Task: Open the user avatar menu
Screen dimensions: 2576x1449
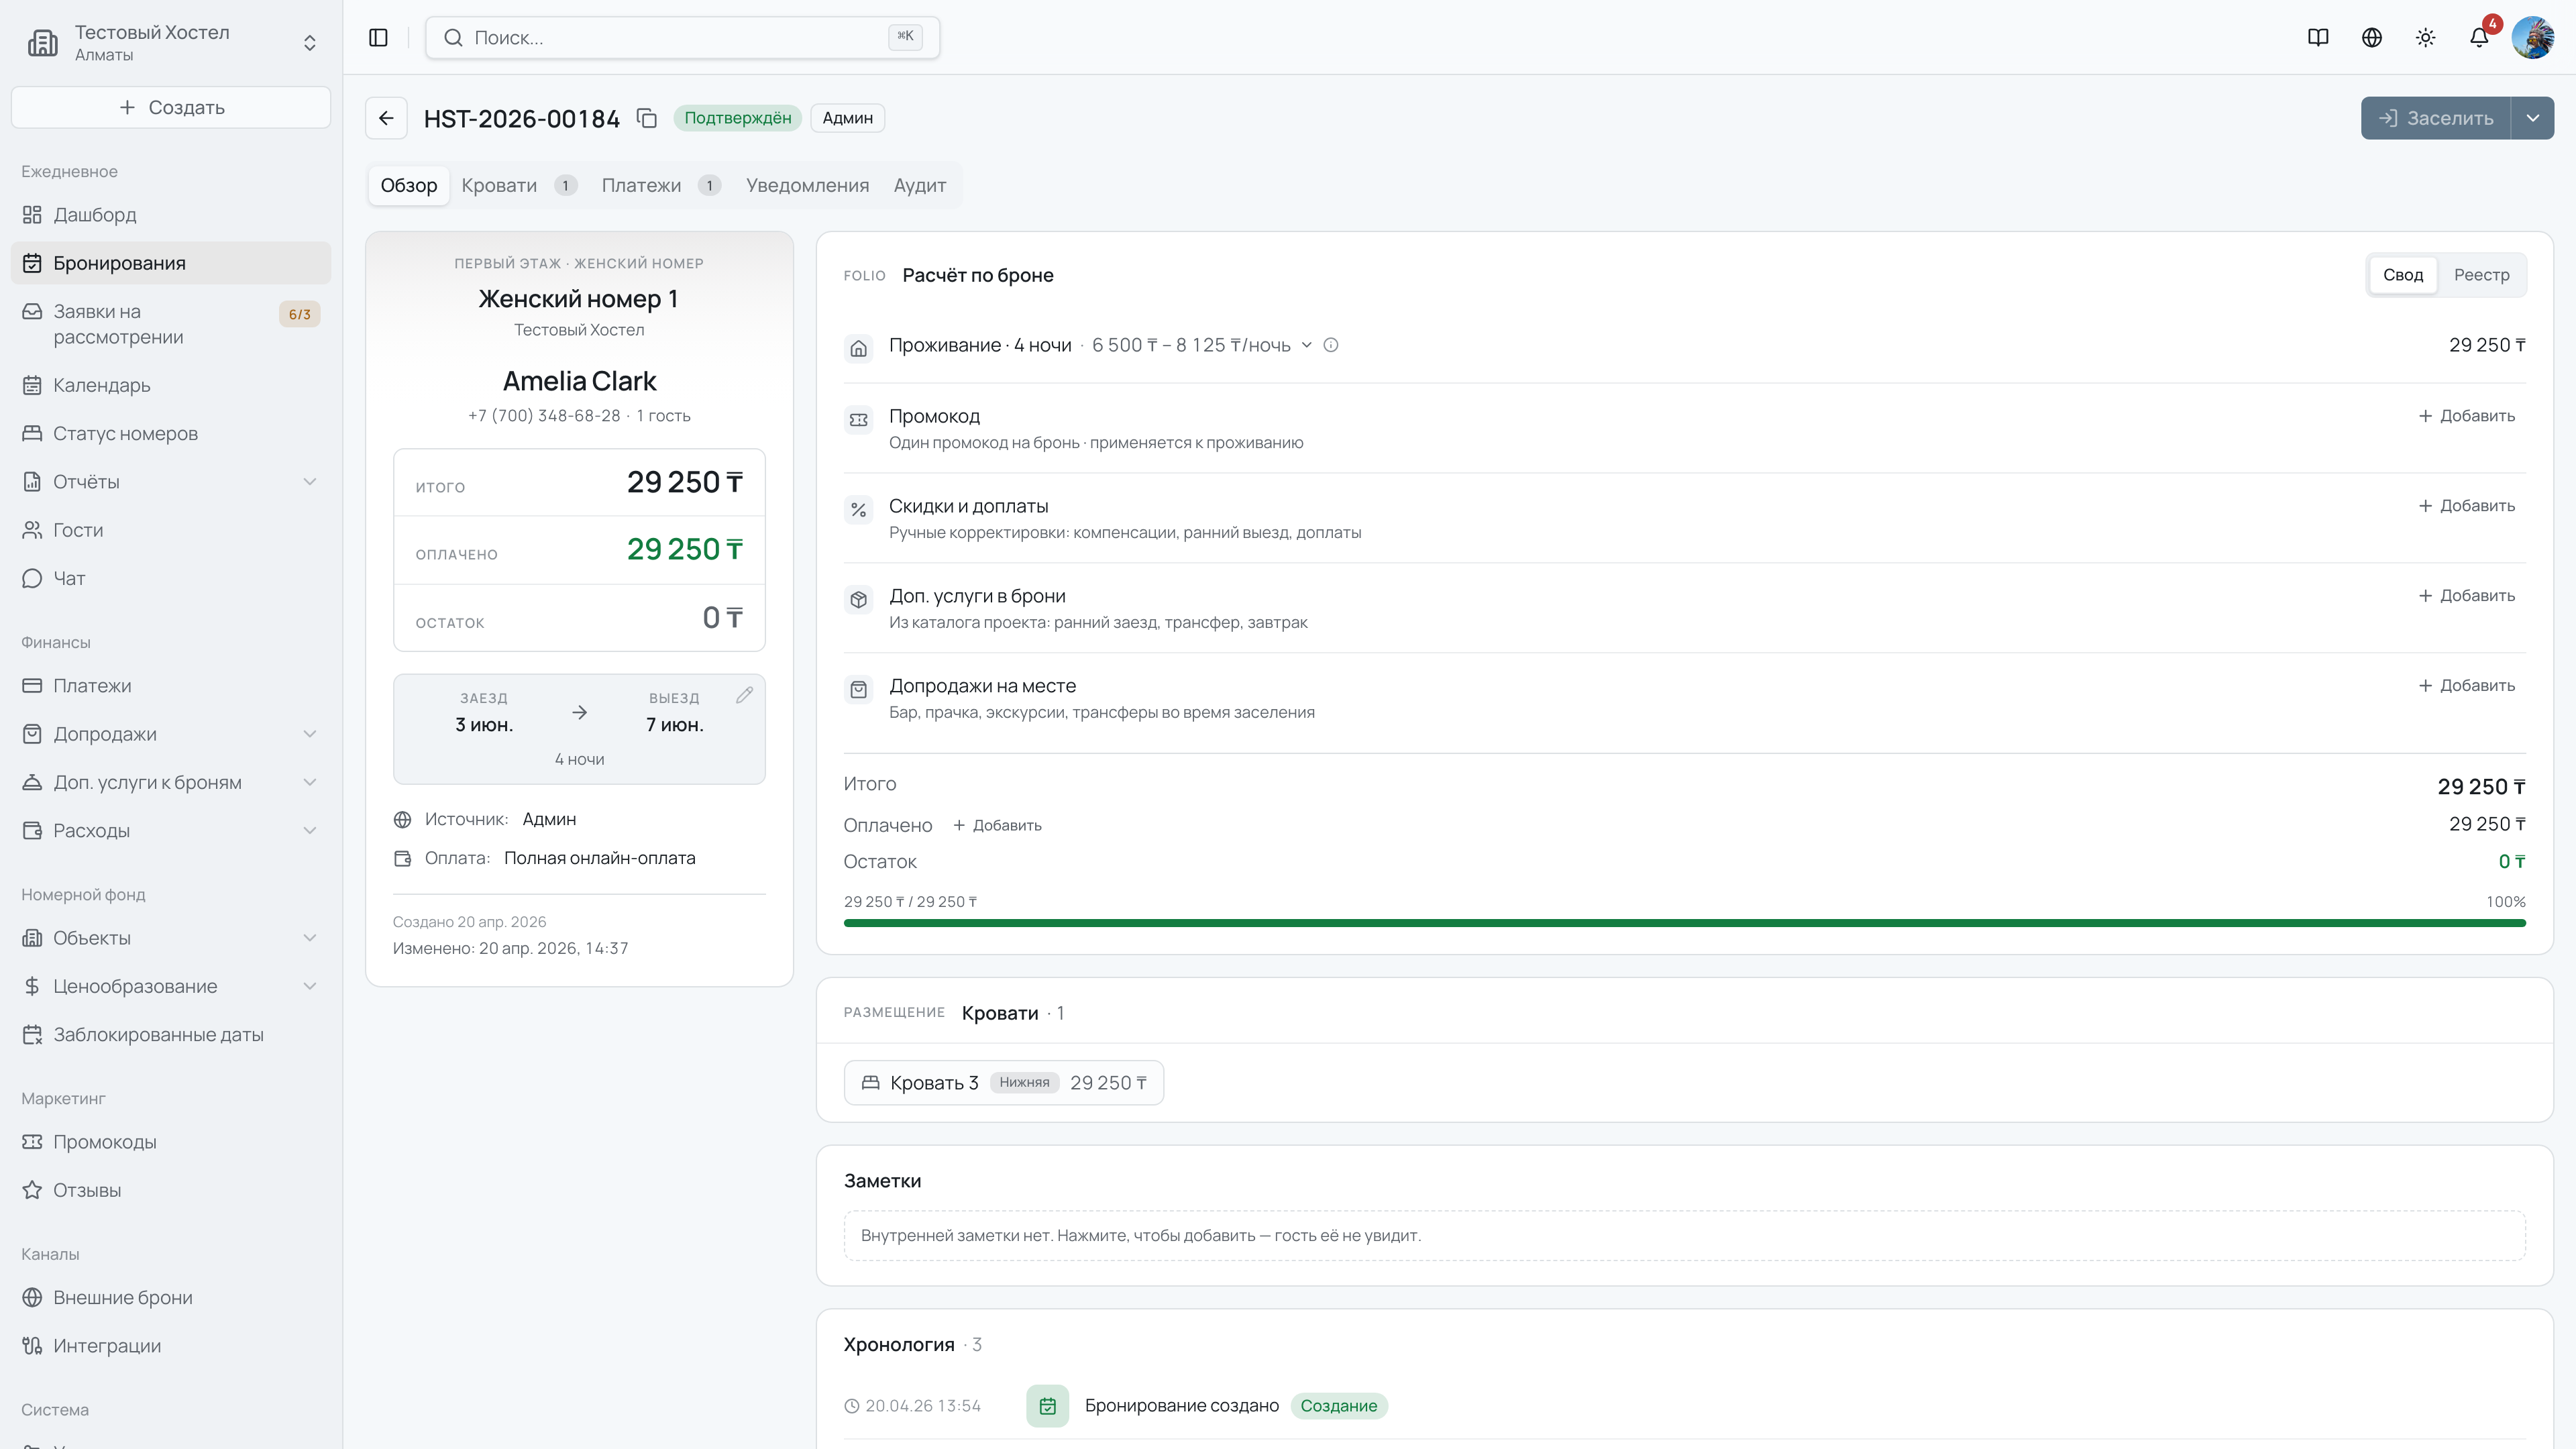Action: (x=2533, y=37)
